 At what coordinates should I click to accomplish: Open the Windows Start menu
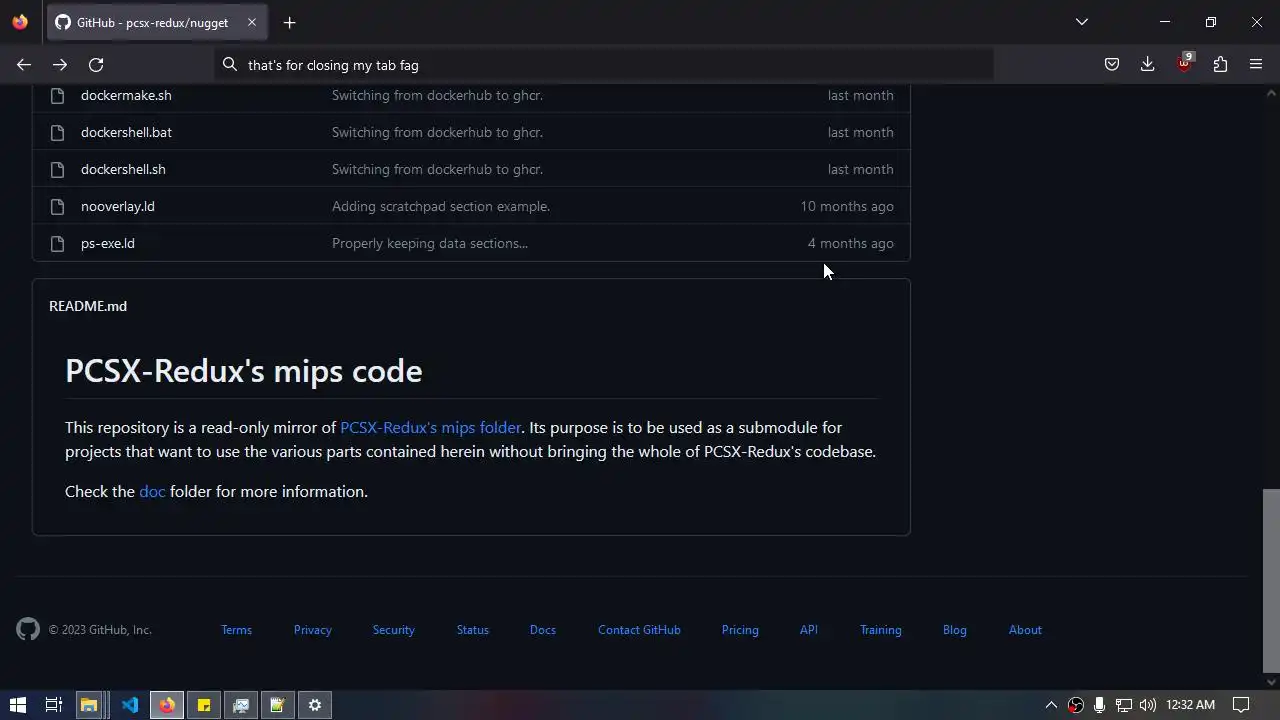(x=17, y=705)
